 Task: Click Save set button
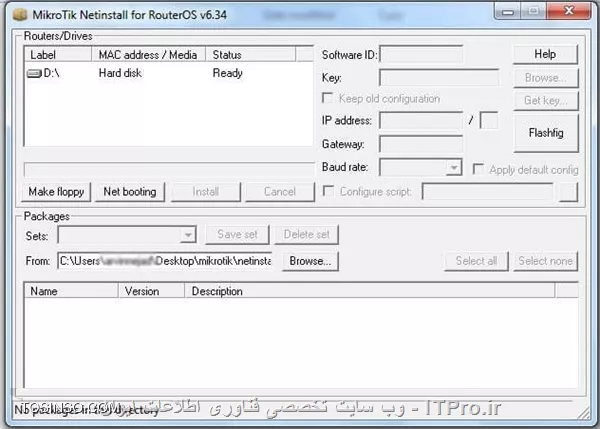point(237,234)
